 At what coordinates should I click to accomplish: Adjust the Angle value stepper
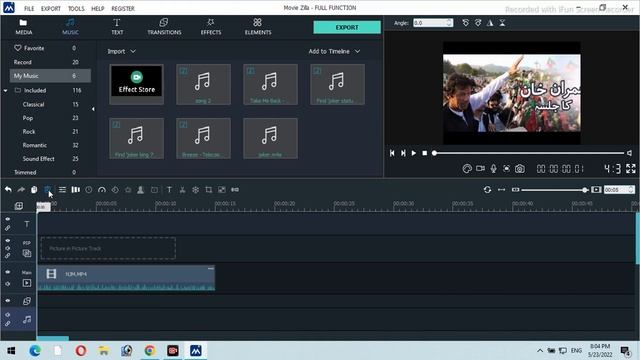click(449, 23)
